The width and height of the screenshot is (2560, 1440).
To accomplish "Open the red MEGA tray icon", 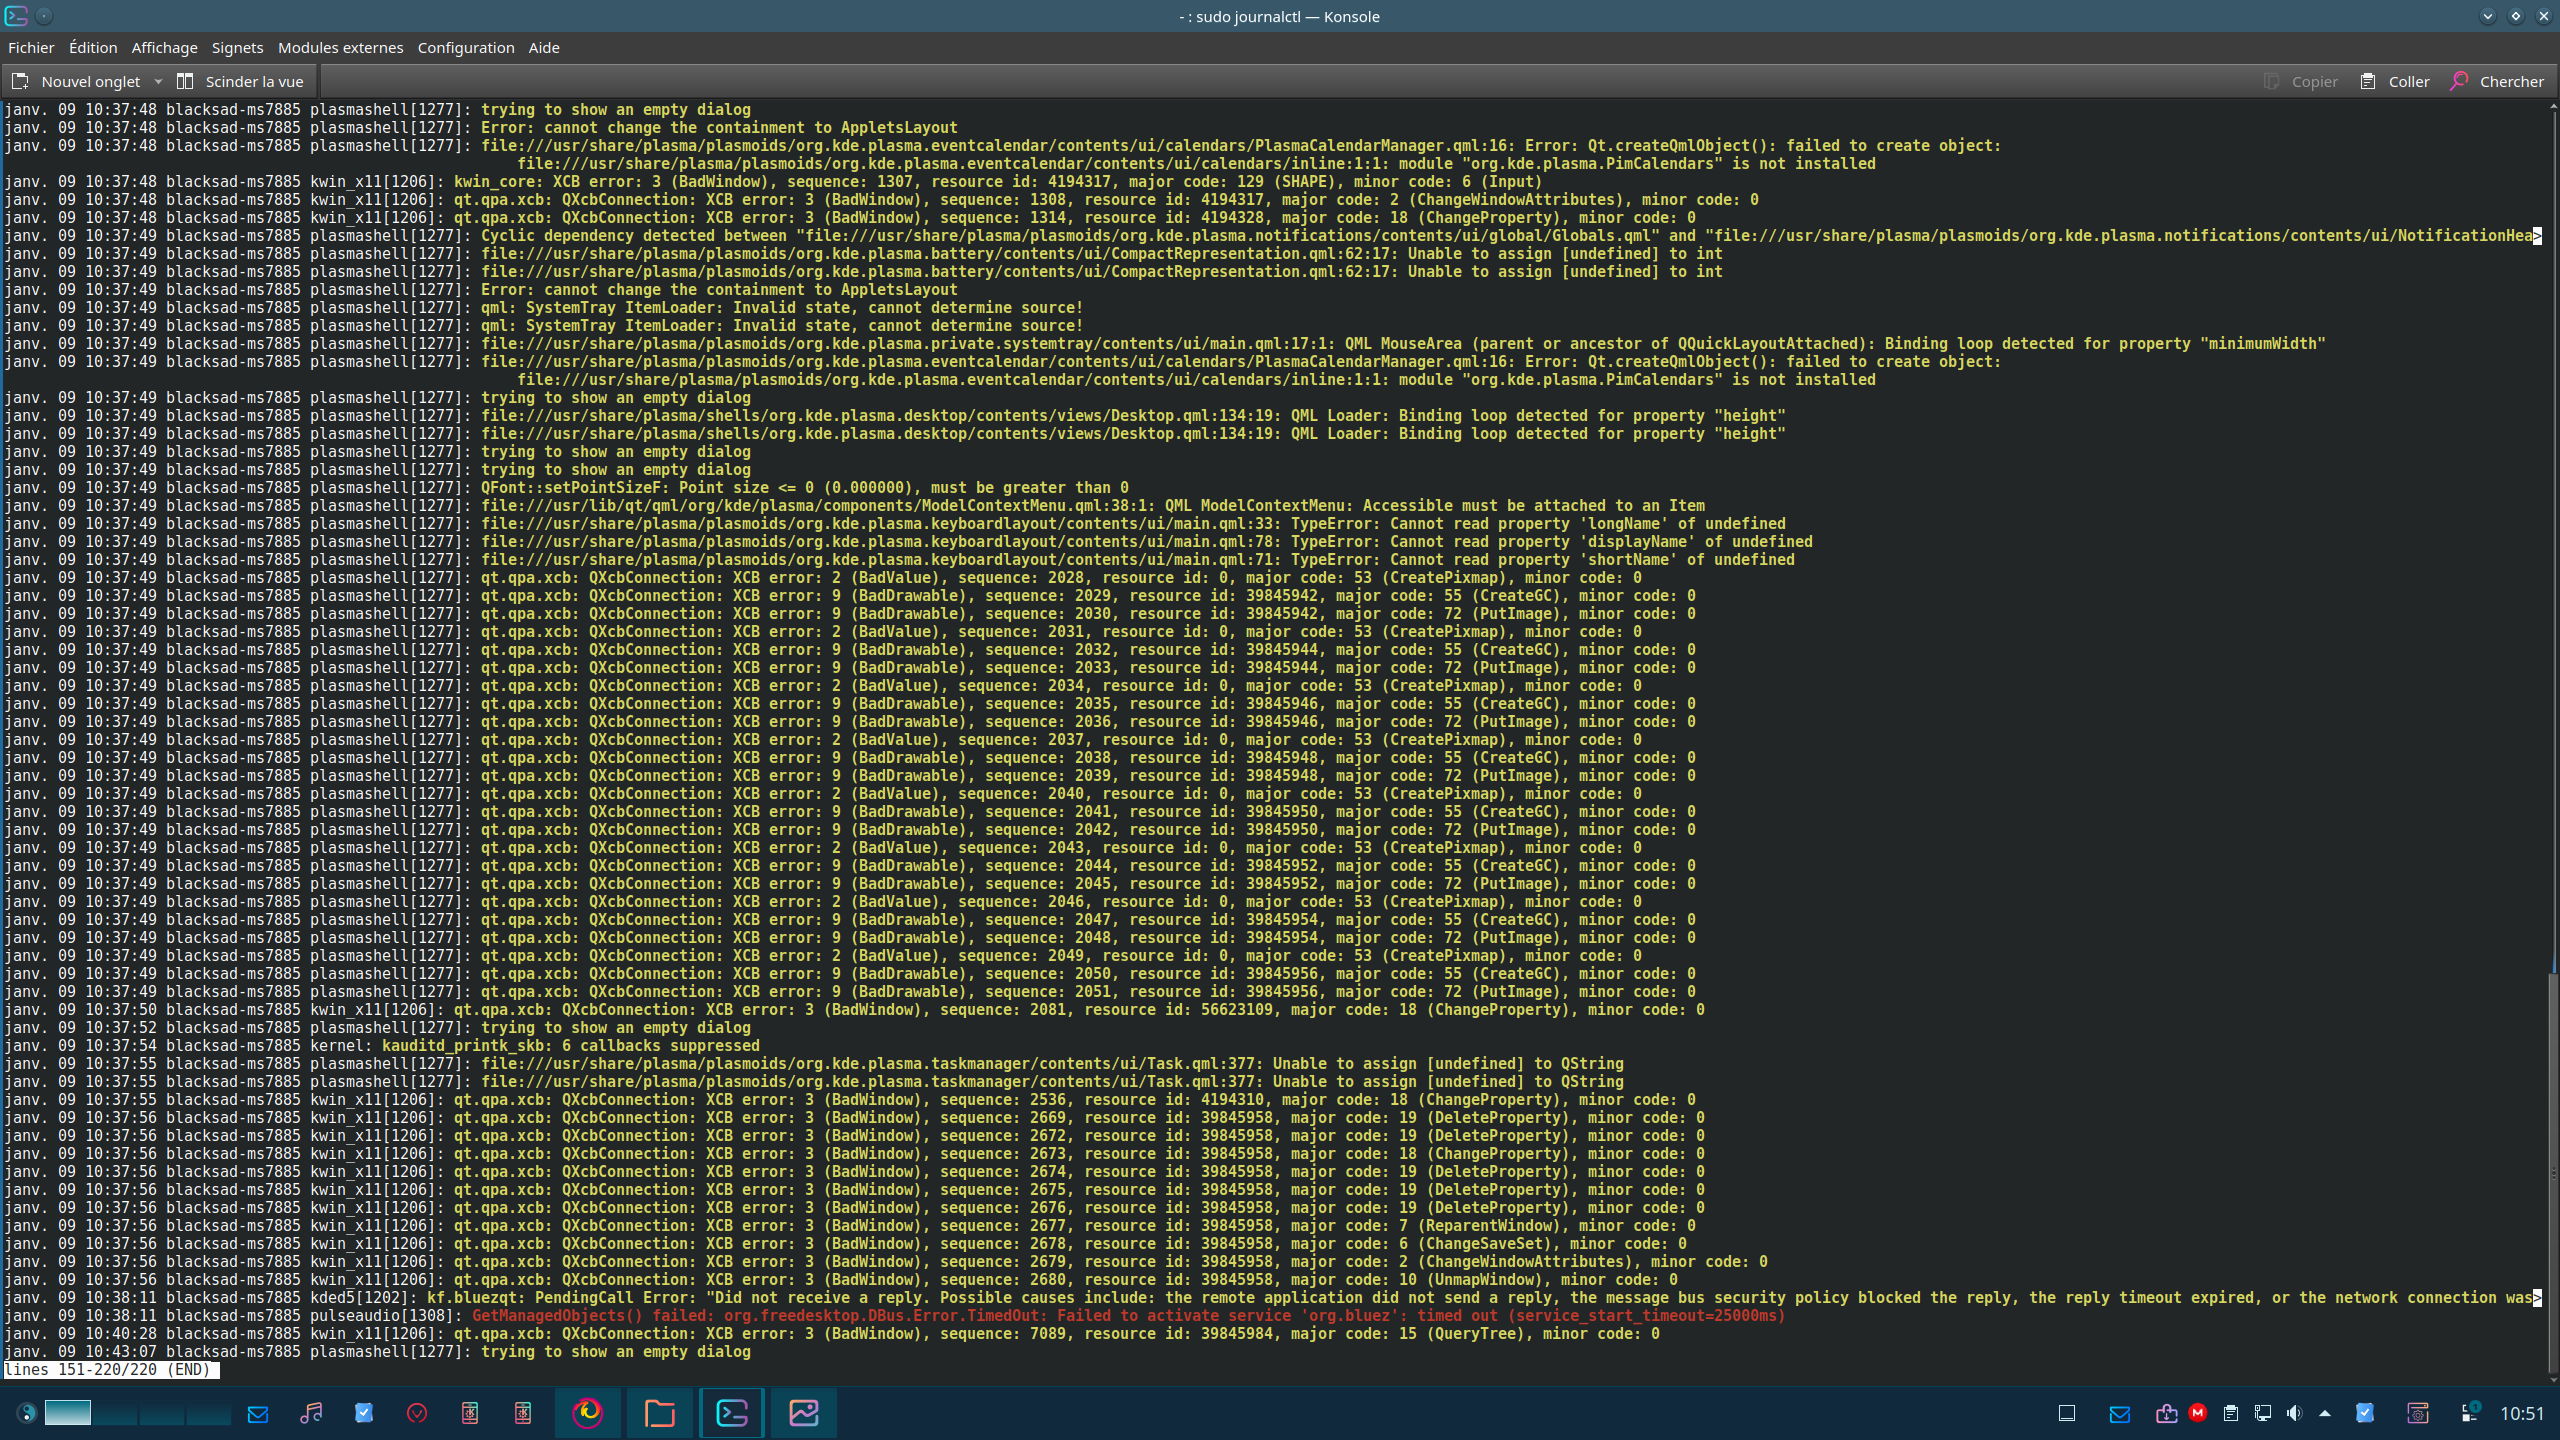I will coord(2198,1413).
